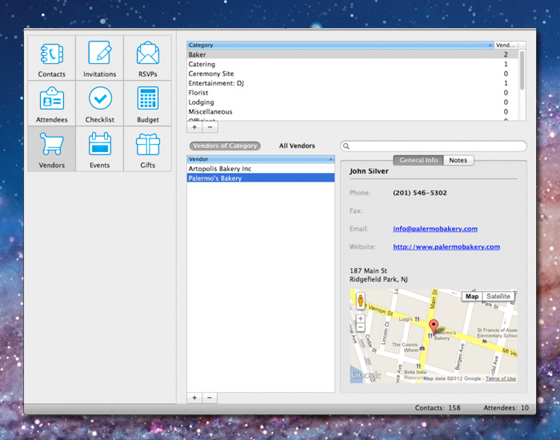
Task: Open the Contacts section
Action: [x=51, y=58]
